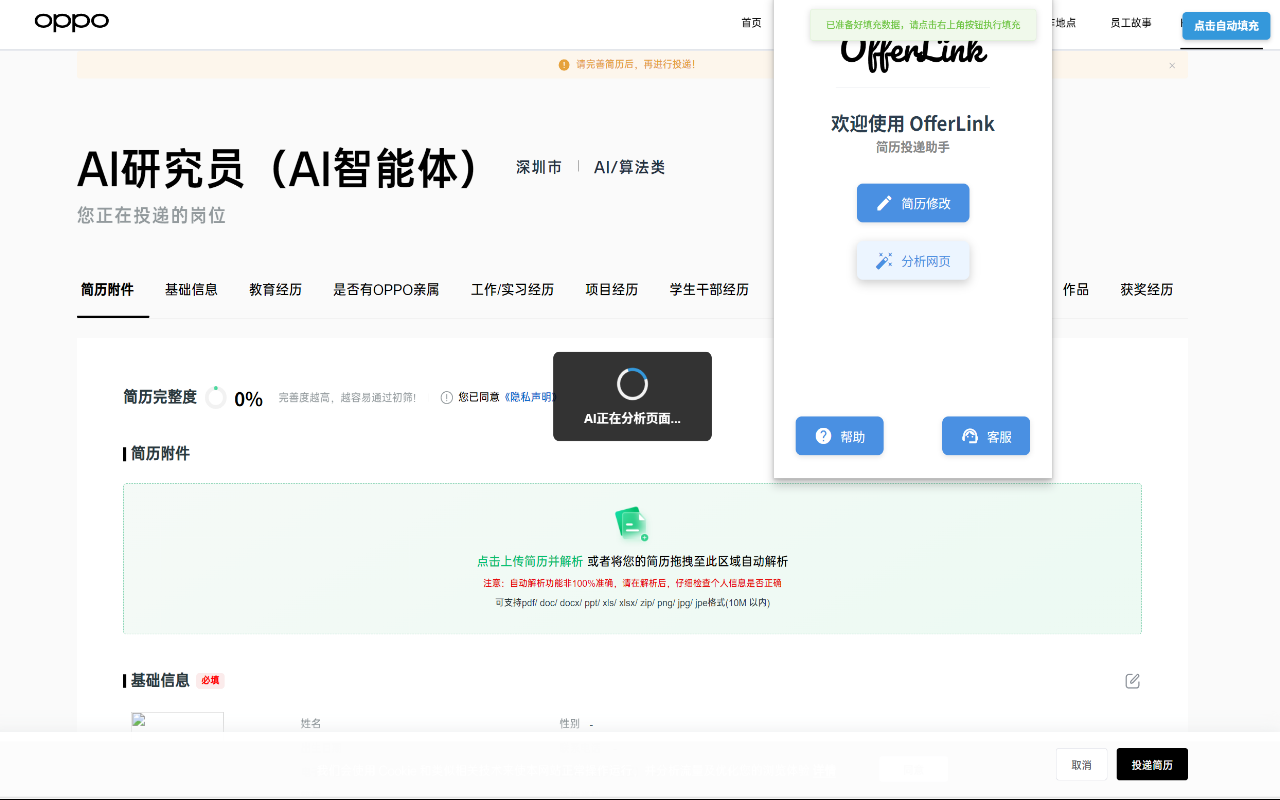This screenshot has width=1280, height=800.
Task: Open the 员工故事 nav item
Action: click(1131, 23)
